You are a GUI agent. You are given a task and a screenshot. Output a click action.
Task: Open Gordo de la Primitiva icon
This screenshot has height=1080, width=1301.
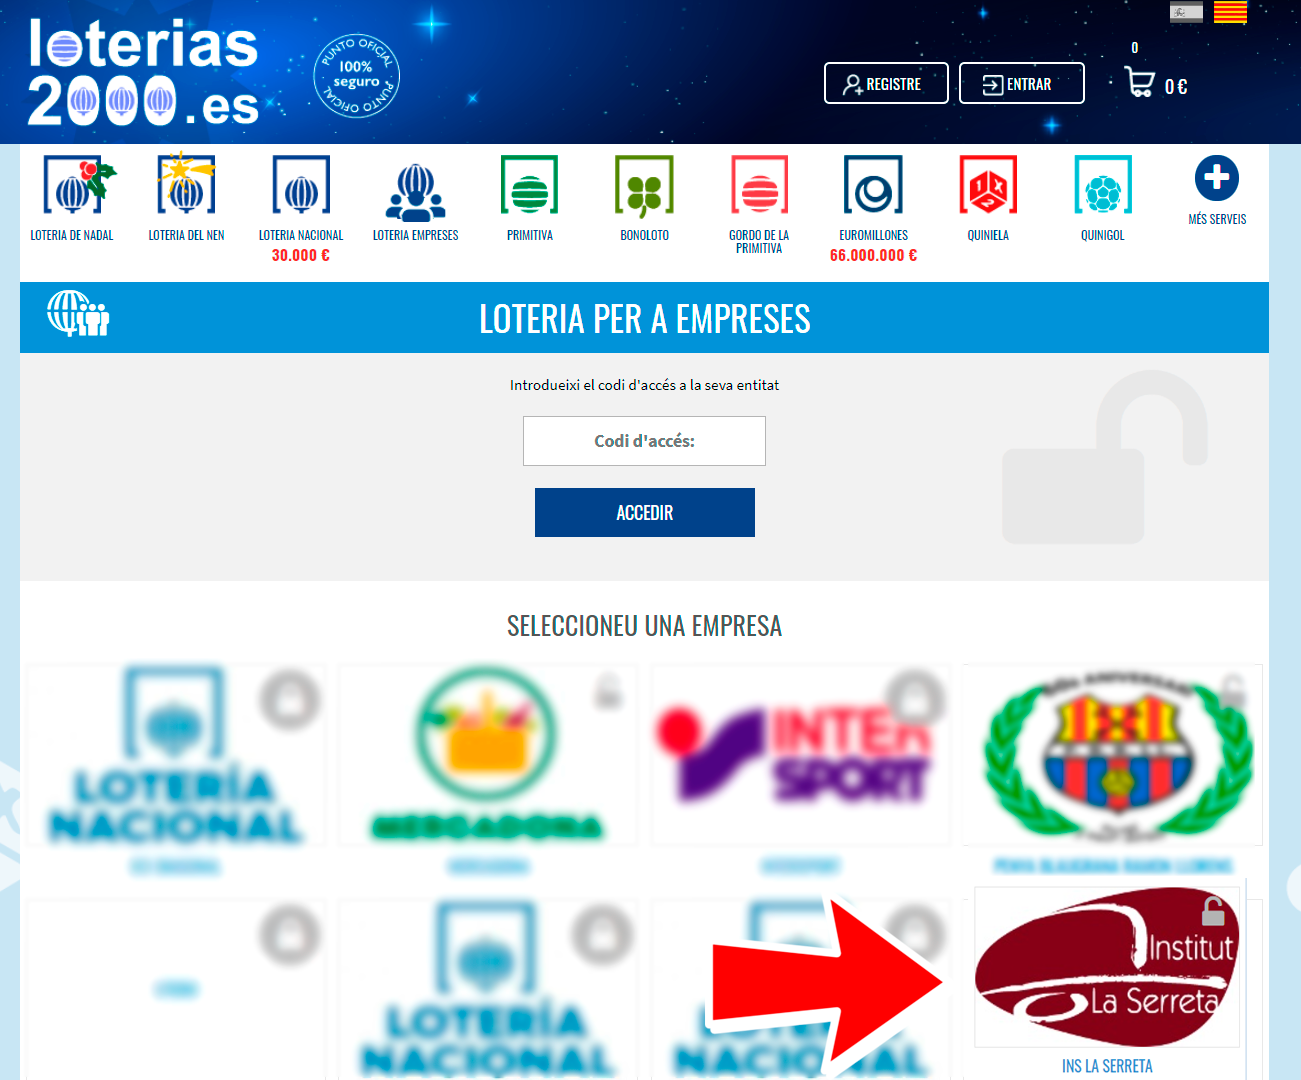tap(759, 185)
